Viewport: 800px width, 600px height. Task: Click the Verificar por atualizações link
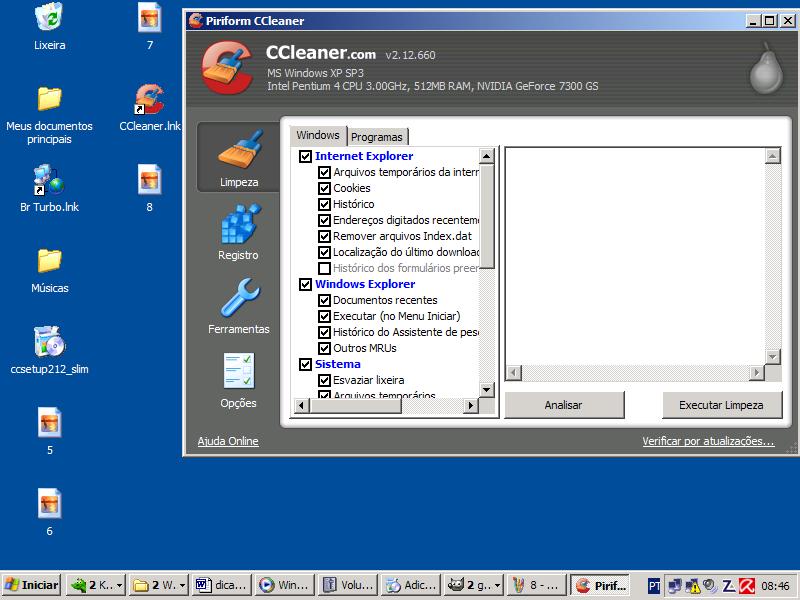[x=708, y=441]
